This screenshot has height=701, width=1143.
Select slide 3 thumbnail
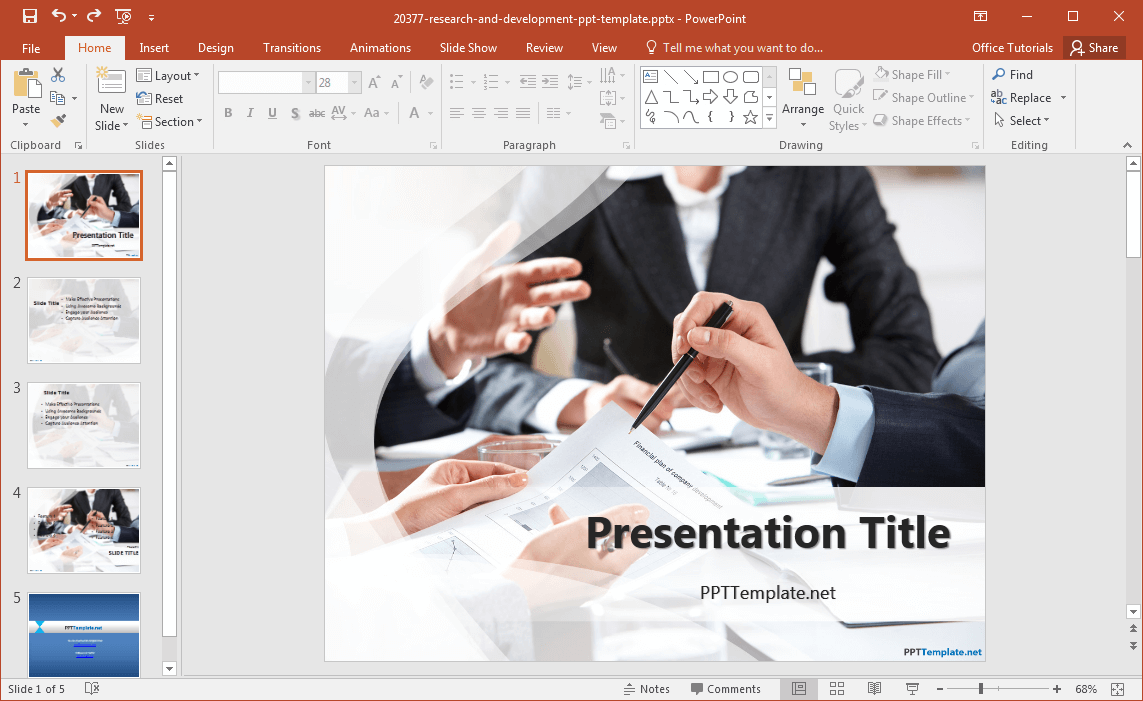[x=84, y=425]
